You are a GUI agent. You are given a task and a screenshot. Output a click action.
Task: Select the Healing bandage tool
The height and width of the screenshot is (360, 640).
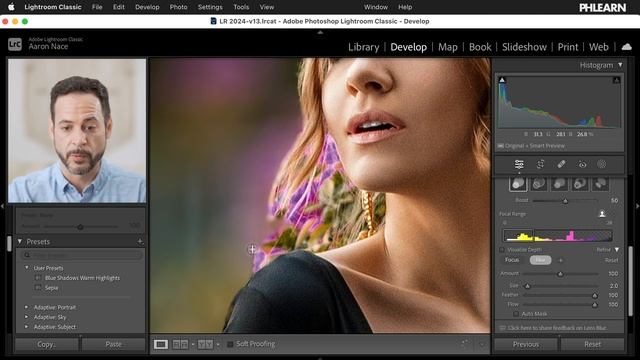click(561, 164)
